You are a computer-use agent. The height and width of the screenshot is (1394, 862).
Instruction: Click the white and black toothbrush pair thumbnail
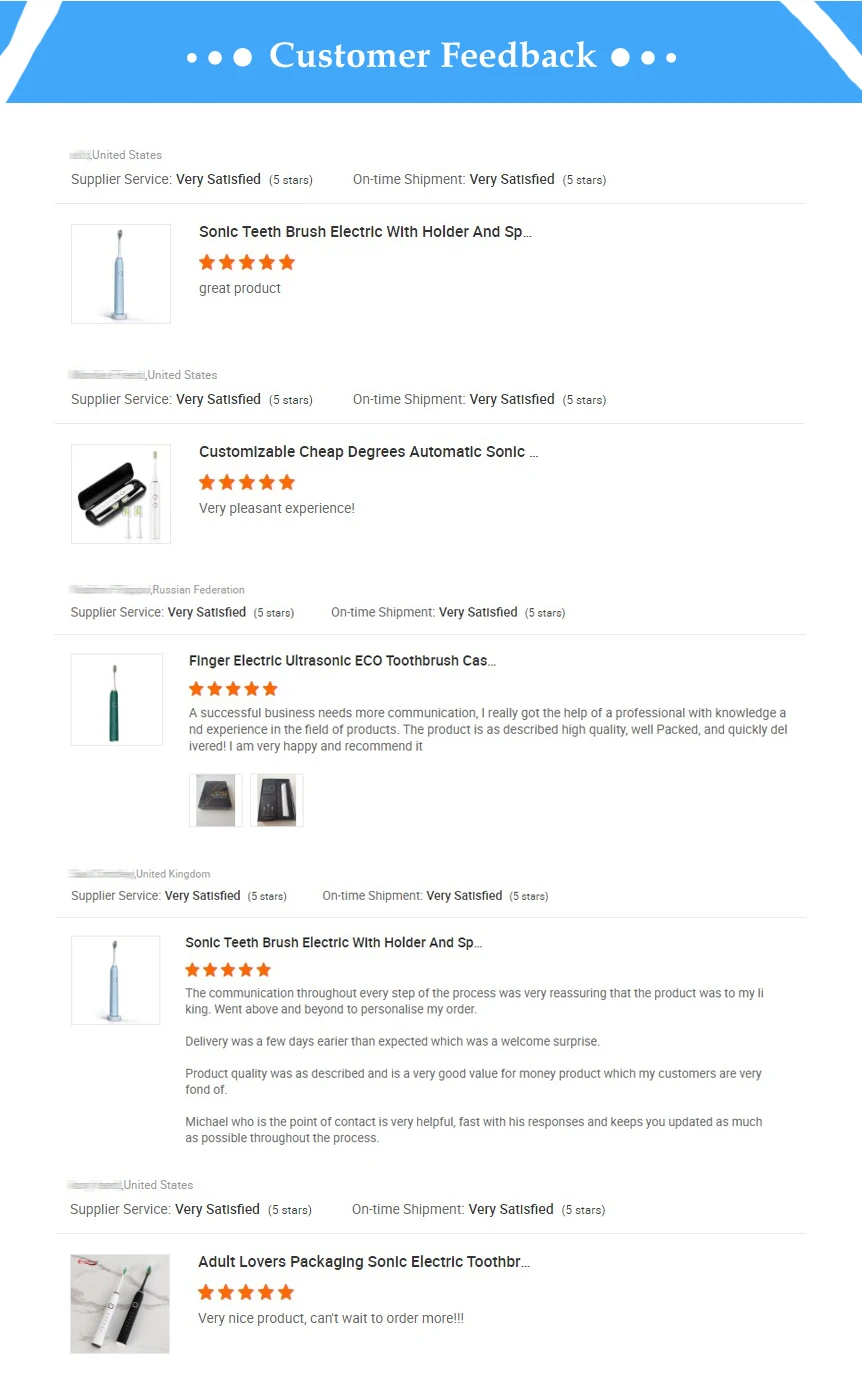[x=120, y=1303]
